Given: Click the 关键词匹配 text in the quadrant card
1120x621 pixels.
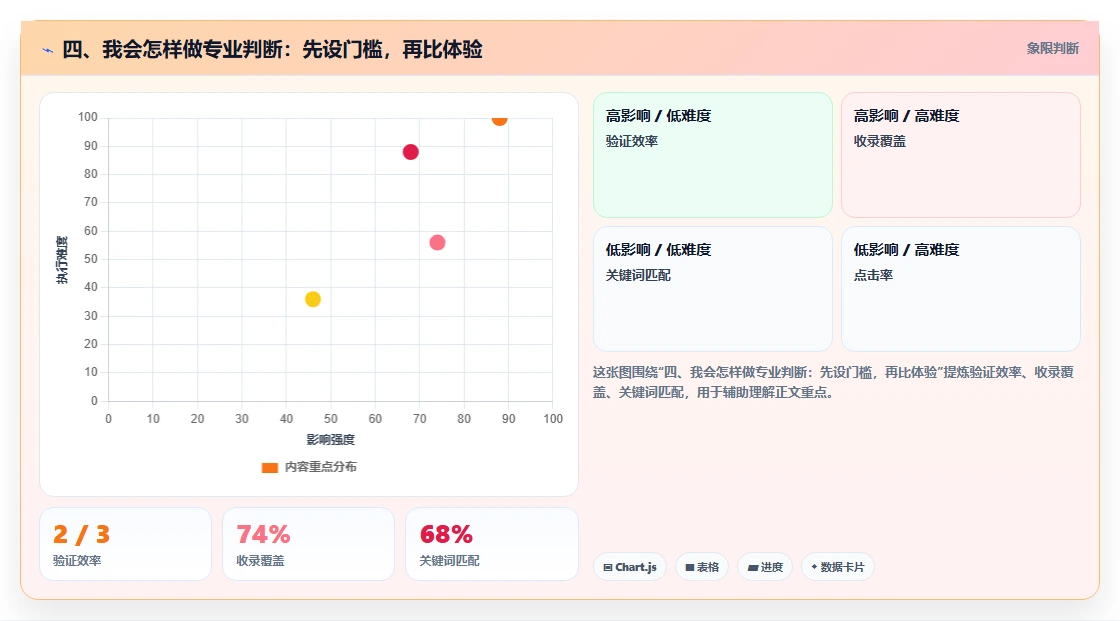Looking at the screenshot, I should click(639, 275).
